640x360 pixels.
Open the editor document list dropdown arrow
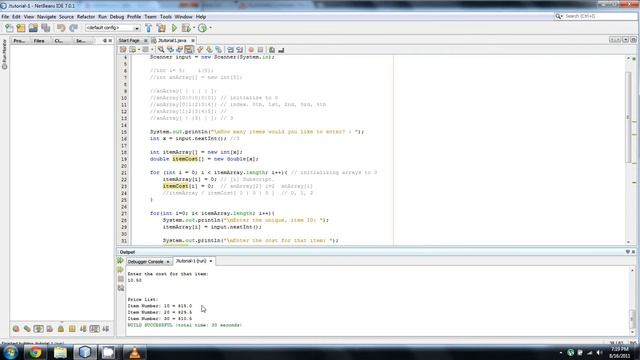625,40
